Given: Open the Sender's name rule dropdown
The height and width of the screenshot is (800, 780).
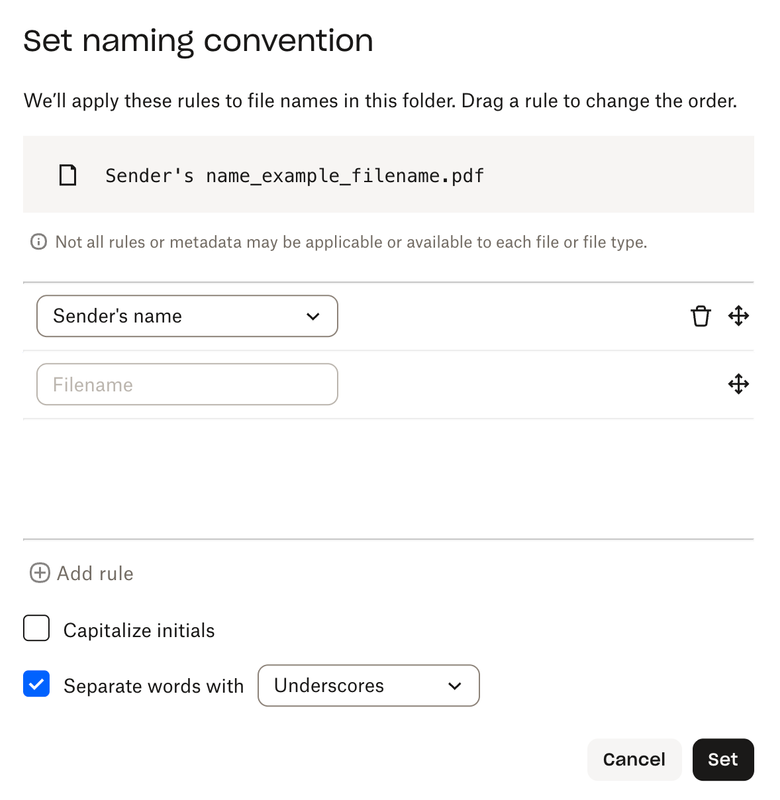Looking at the screenshot, I should click(x=187, y=316).
